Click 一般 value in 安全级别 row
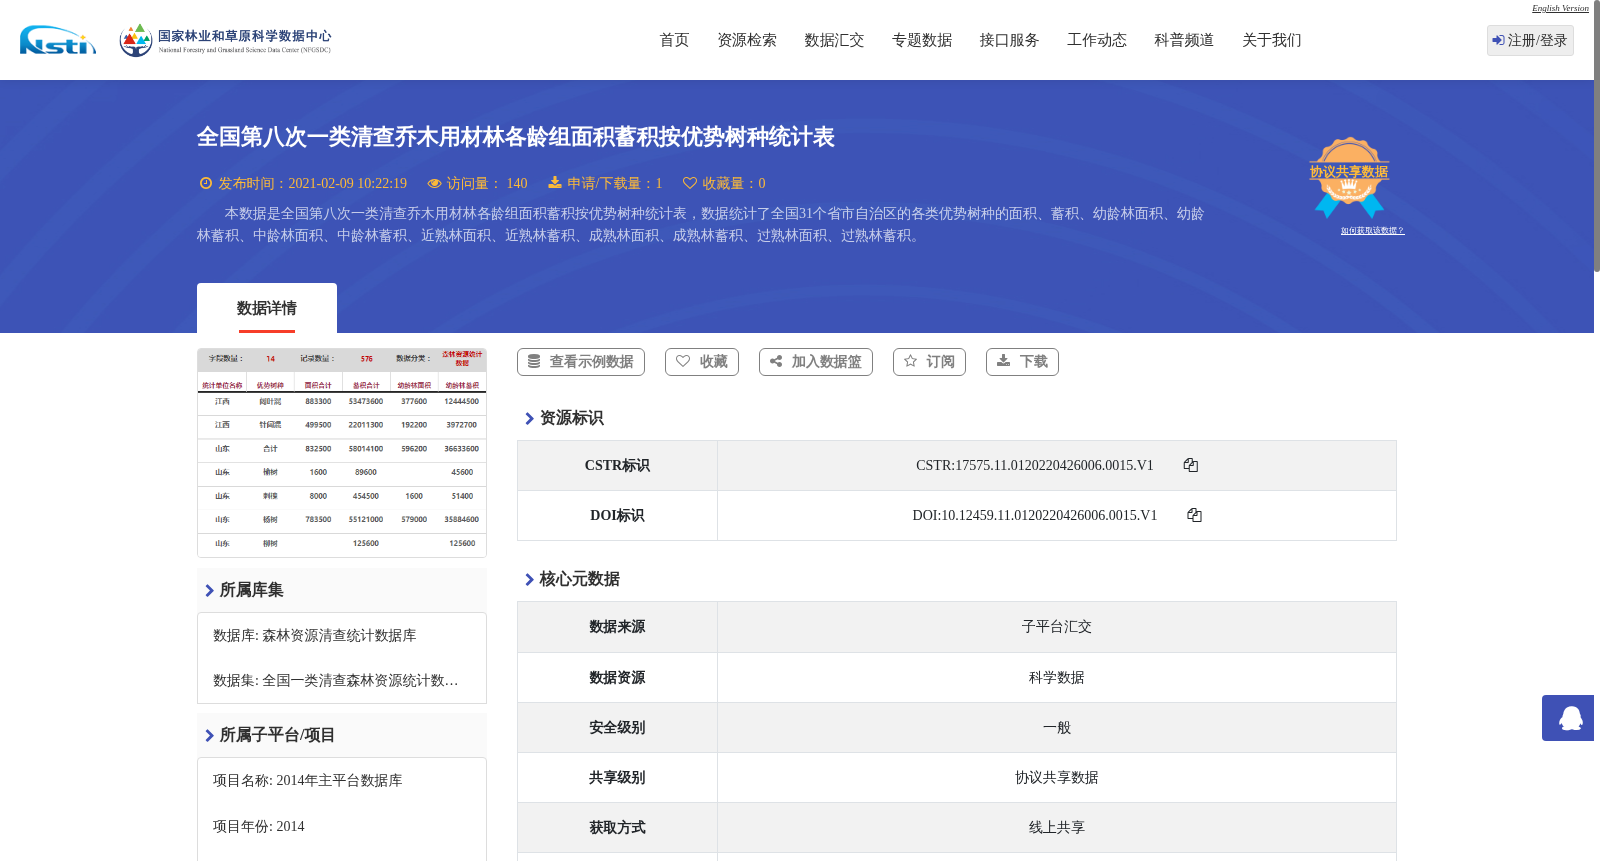Viewport: 1600px width, 861px height. (1057, 728)
